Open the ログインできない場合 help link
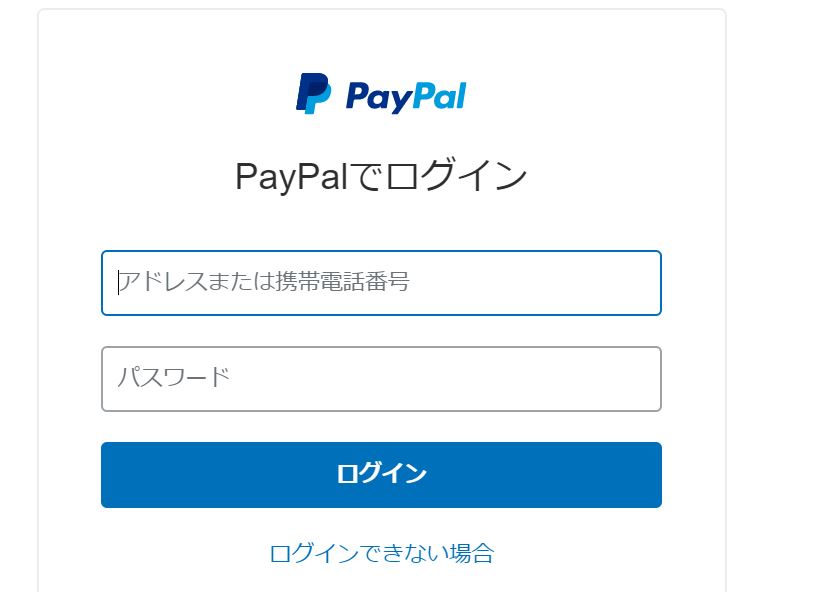This screenshot has width=820, height=592. pos(381,553)
